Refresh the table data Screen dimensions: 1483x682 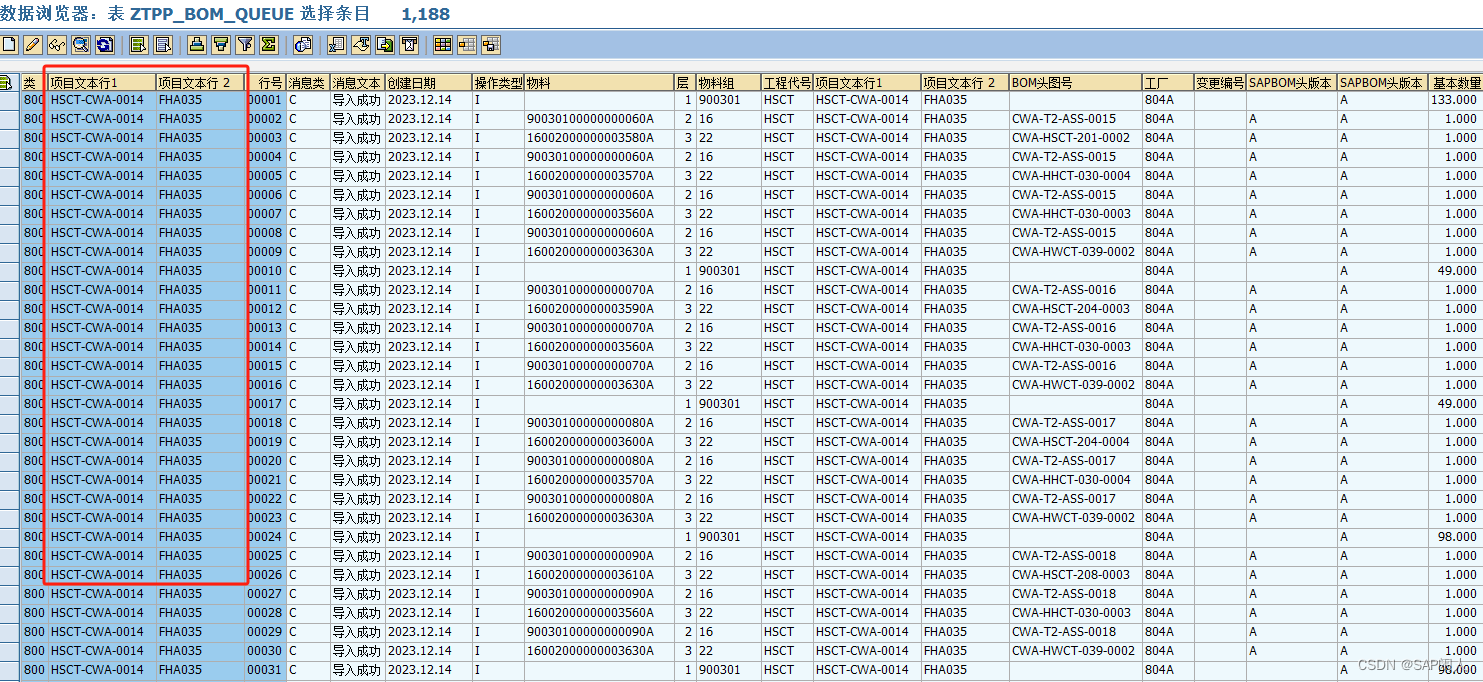tap(104, 45)
